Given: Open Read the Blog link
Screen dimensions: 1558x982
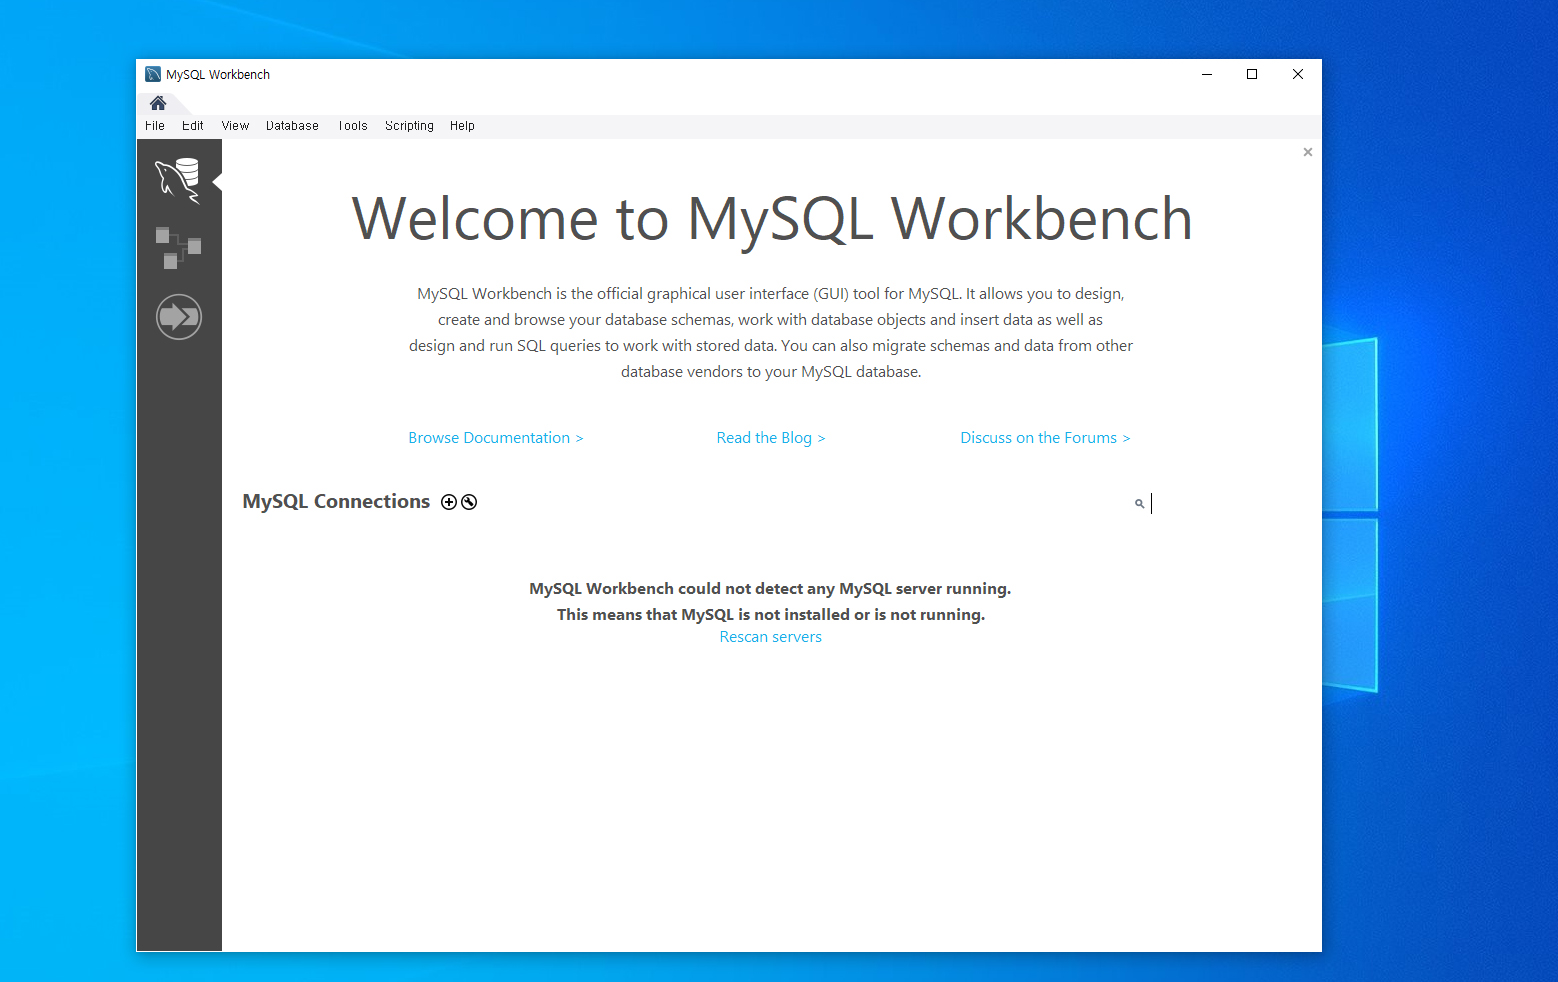Looking at the screenshot, I should point(771,438).
